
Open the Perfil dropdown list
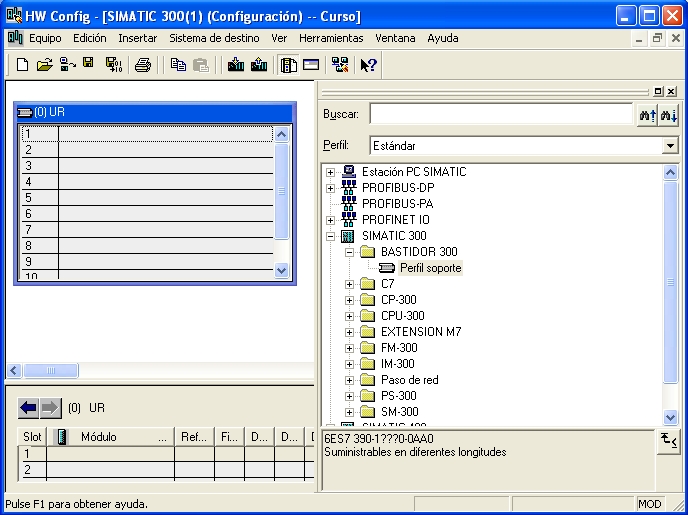click(670, 146)
